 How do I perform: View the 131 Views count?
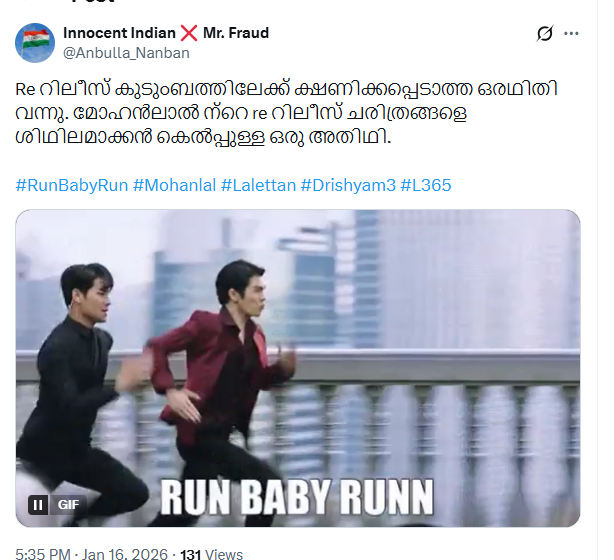pyautogui.click(x=211, y=554)
